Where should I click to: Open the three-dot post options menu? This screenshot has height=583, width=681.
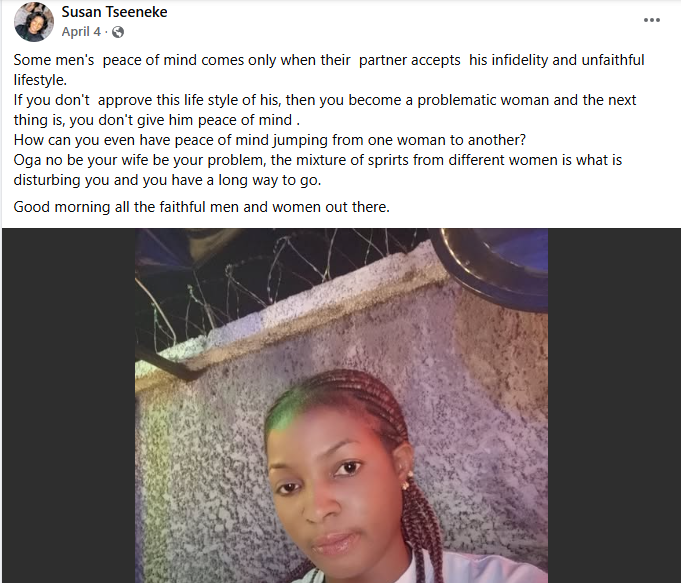click(652, 20)
